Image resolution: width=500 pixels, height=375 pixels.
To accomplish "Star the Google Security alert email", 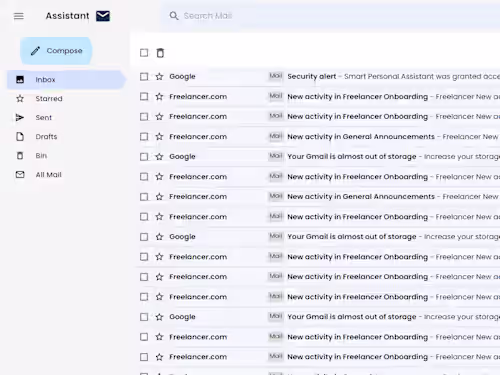I will [159, 77].
